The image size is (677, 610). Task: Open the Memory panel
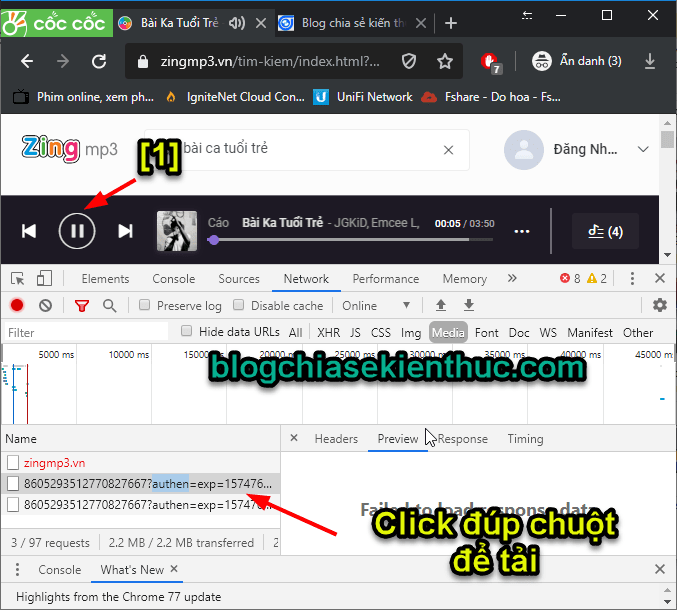click(465, 279)
